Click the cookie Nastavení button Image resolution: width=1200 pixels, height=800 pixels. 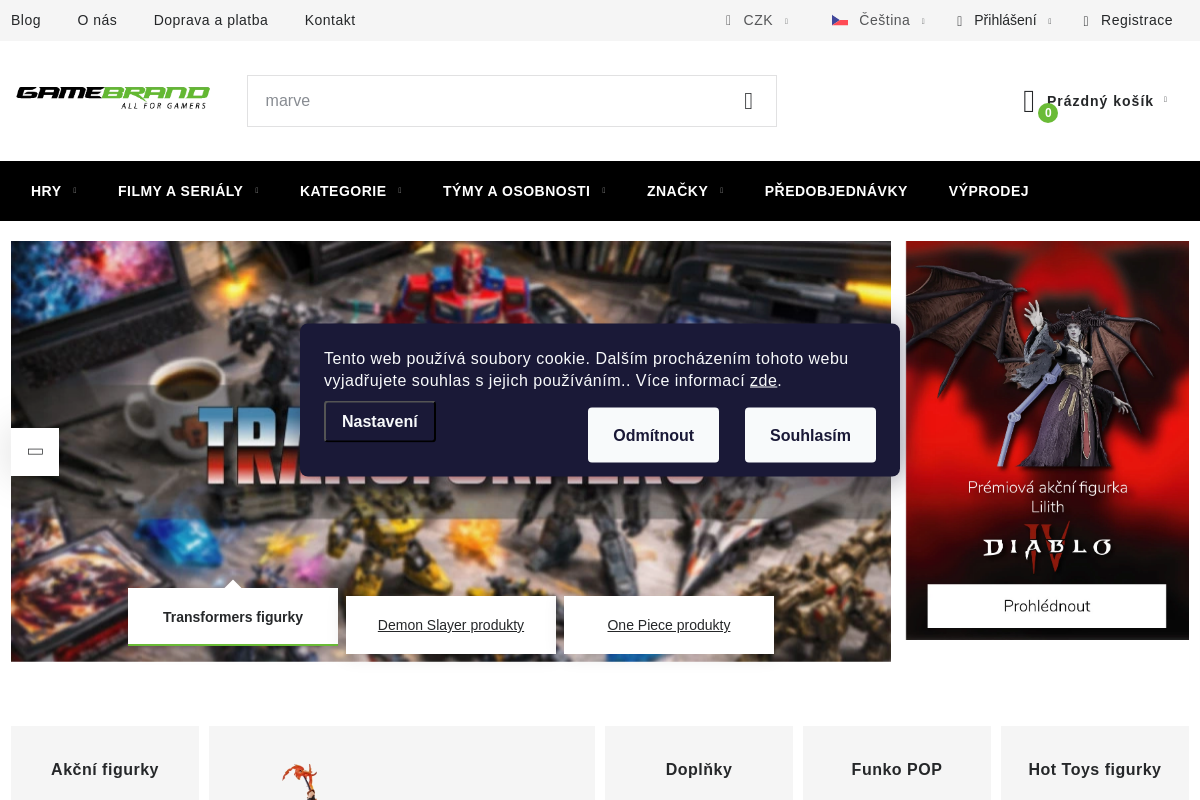click(380, 422)
